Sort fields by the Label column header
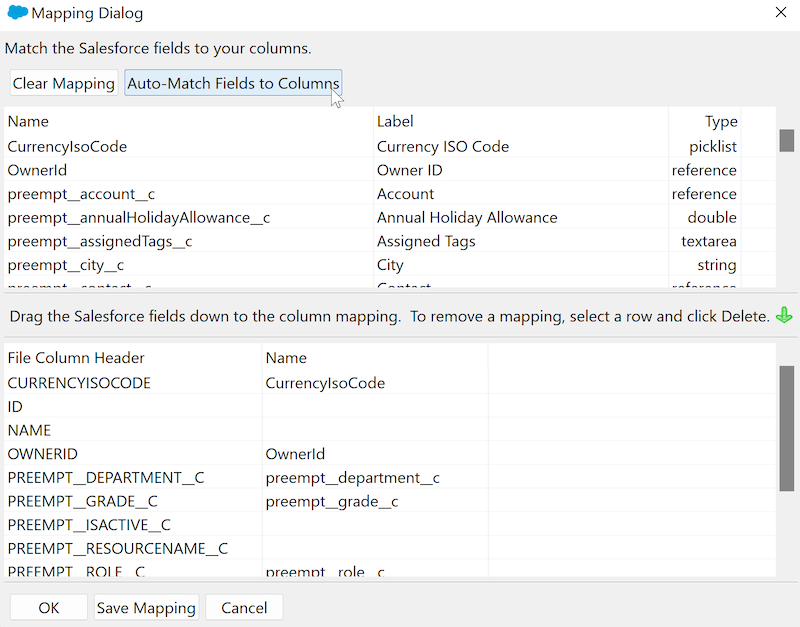The image size is (800, 627). coord(395,122)
